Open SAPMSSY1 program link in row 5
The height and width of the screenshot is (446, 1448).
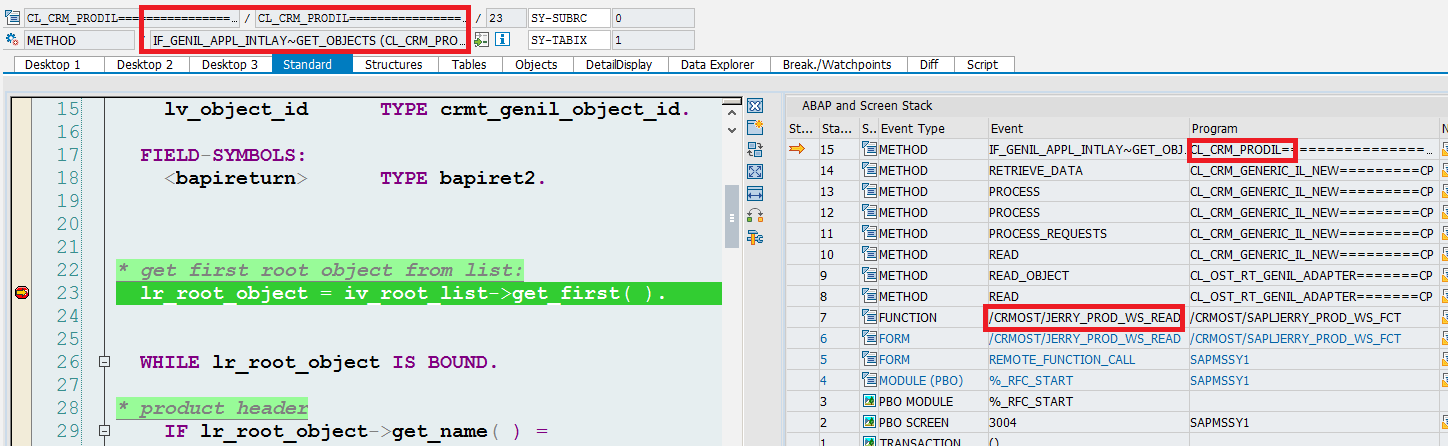click(1219, 359)
